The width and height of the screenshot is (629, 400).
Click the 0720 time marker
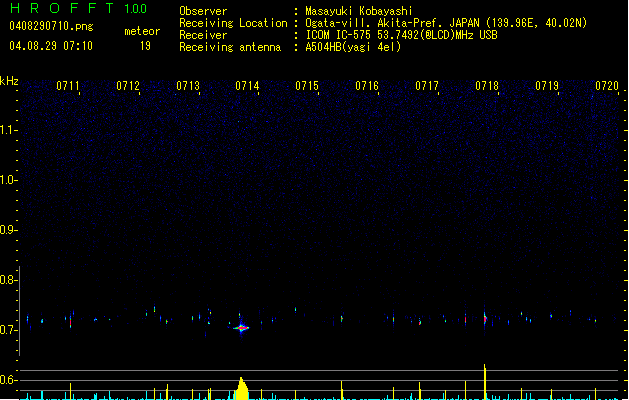(607, 86)
